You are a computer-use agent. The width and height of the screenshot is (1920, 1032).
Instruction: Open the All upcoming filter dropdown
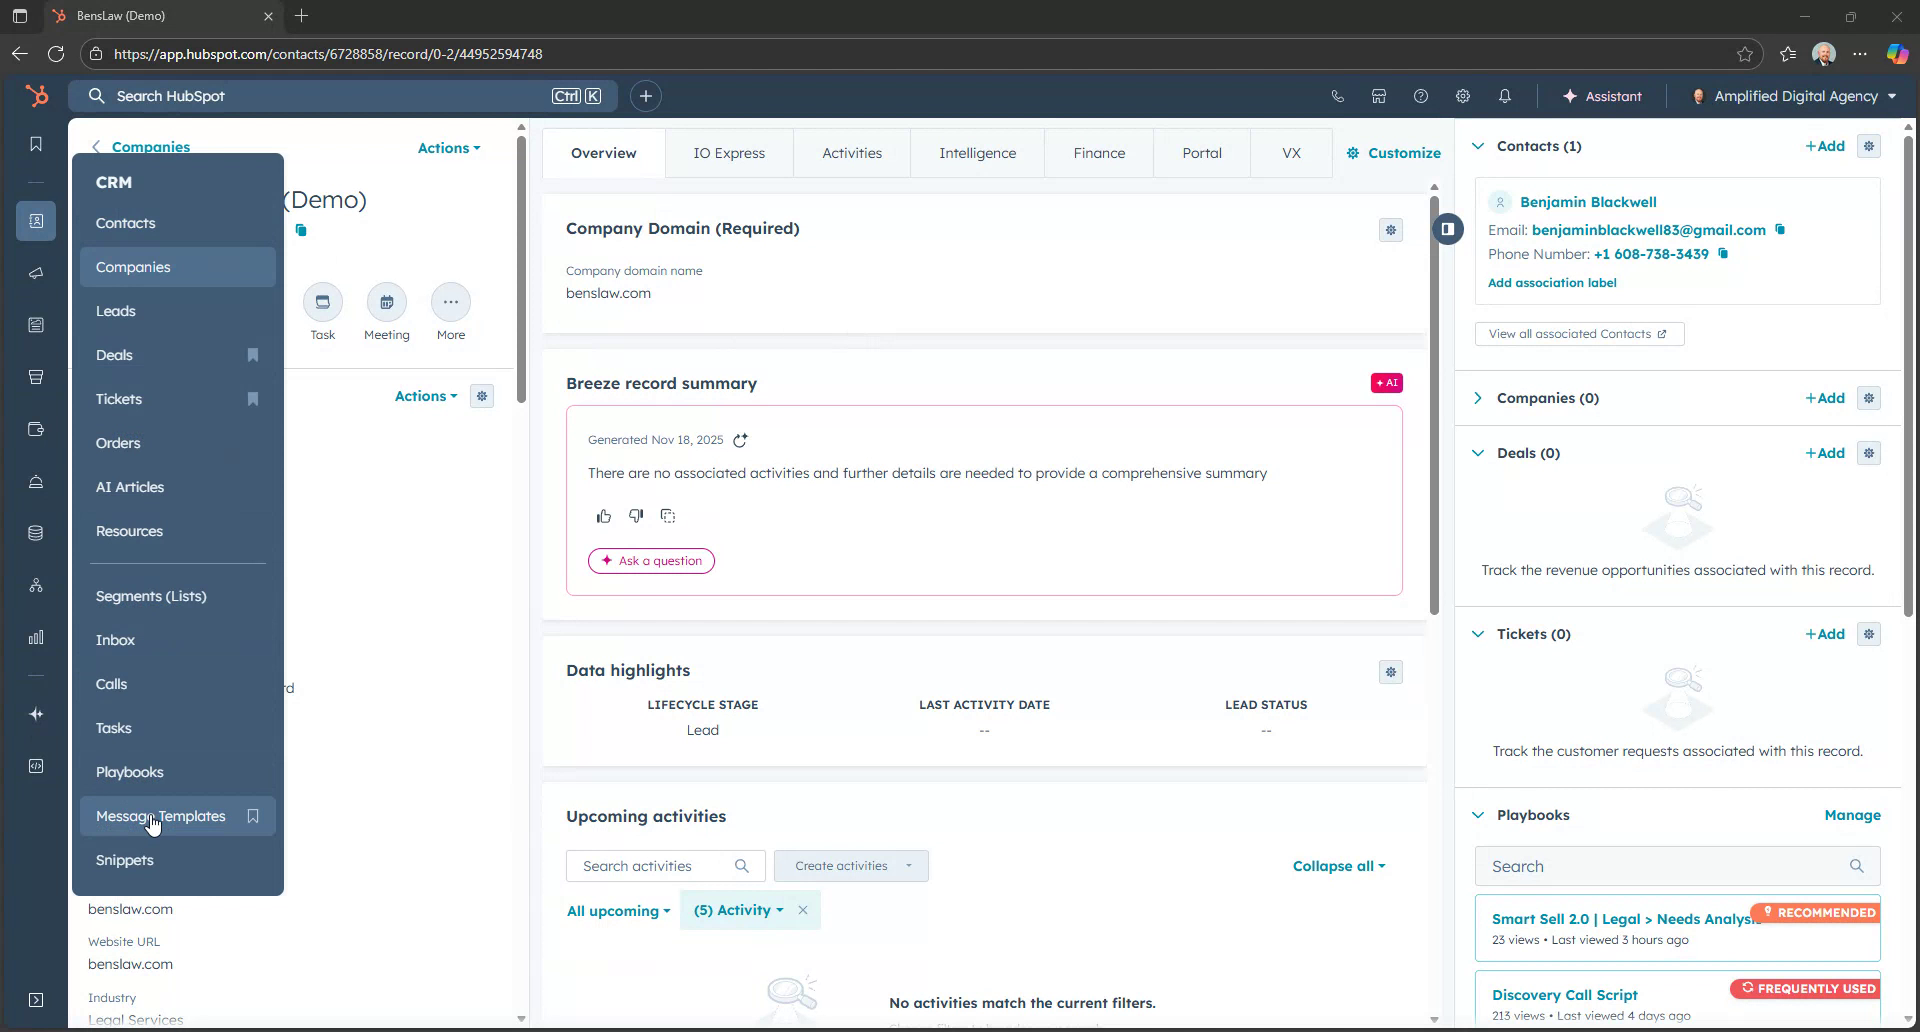coord(617,910)
